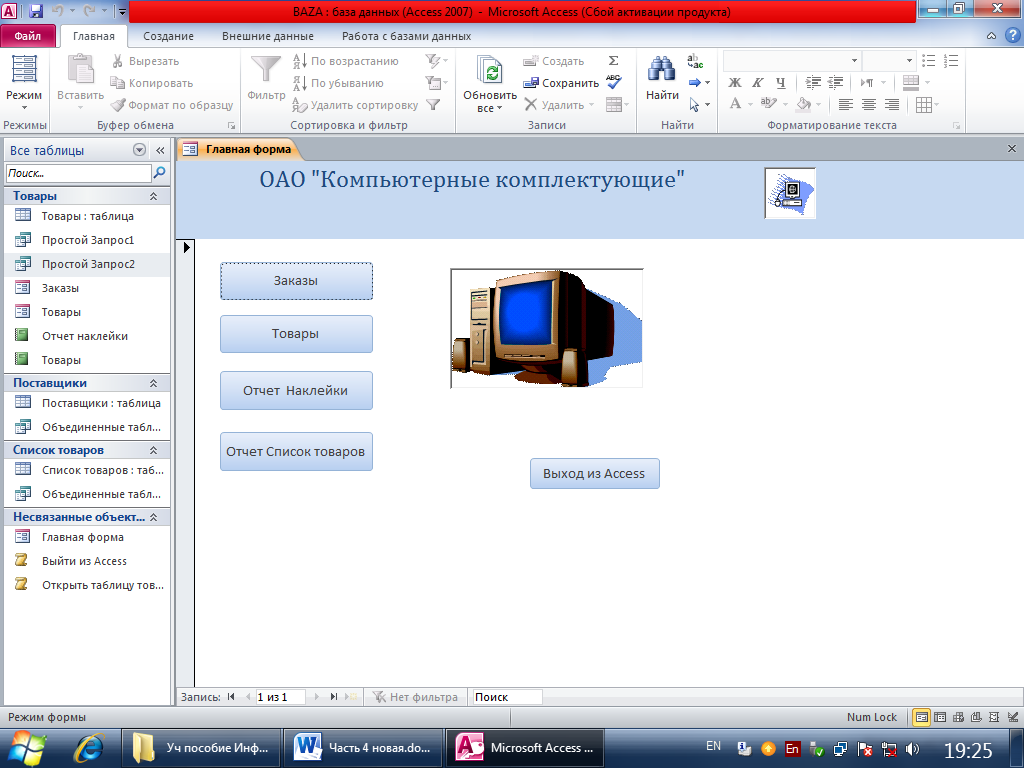Collapse navigation pane with double chevron
This screenshot has width=1024, height=768.
[160, 150]
